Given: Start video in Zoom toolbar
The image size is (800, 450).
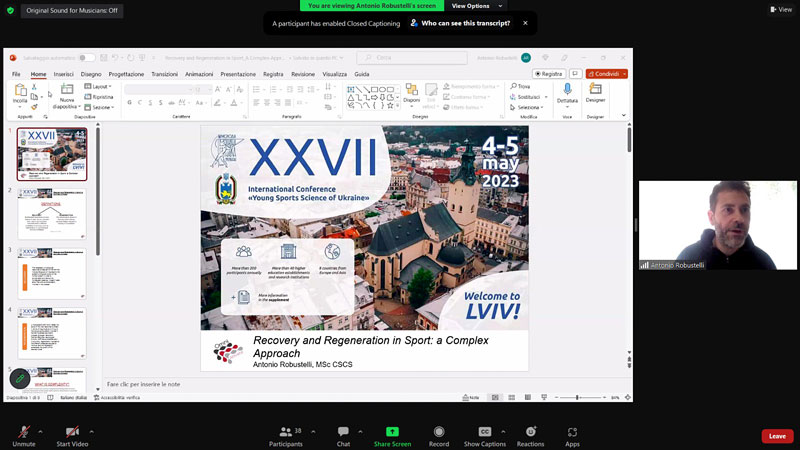Looking at the screenshot, I should click(x=72, y=436).
